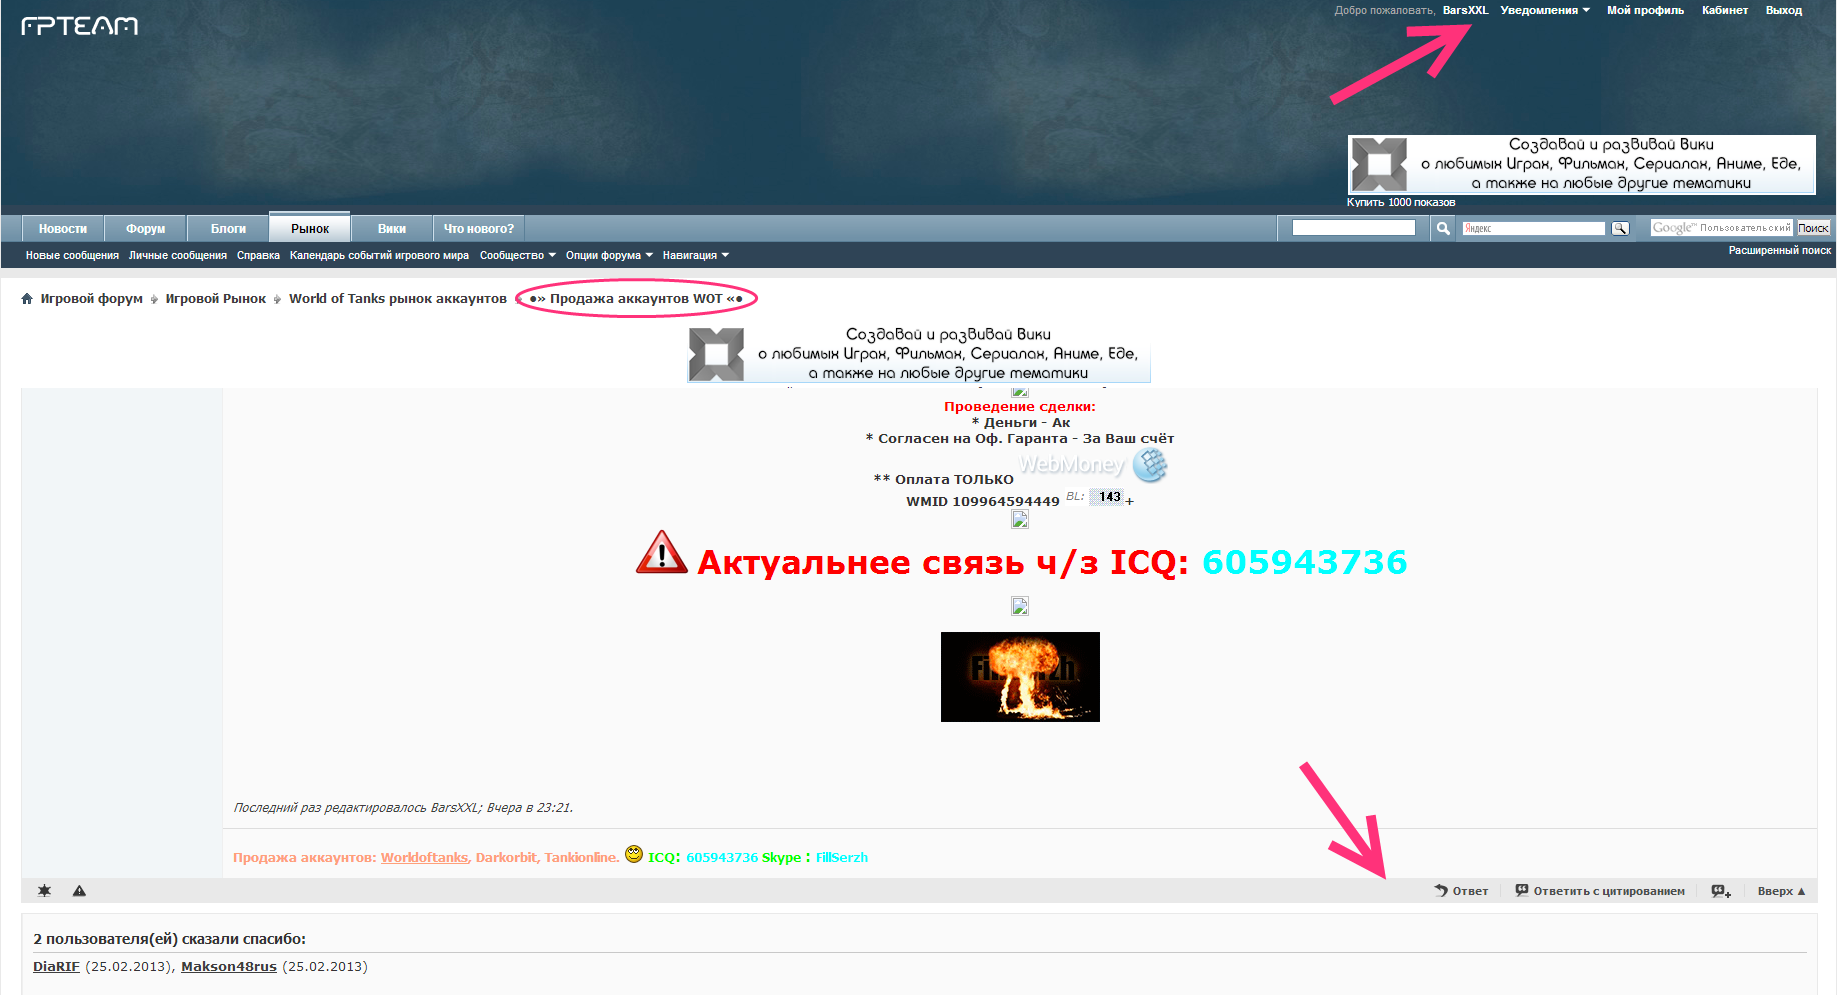Open the Makson48rus user profile link

[x=229, y=966]
